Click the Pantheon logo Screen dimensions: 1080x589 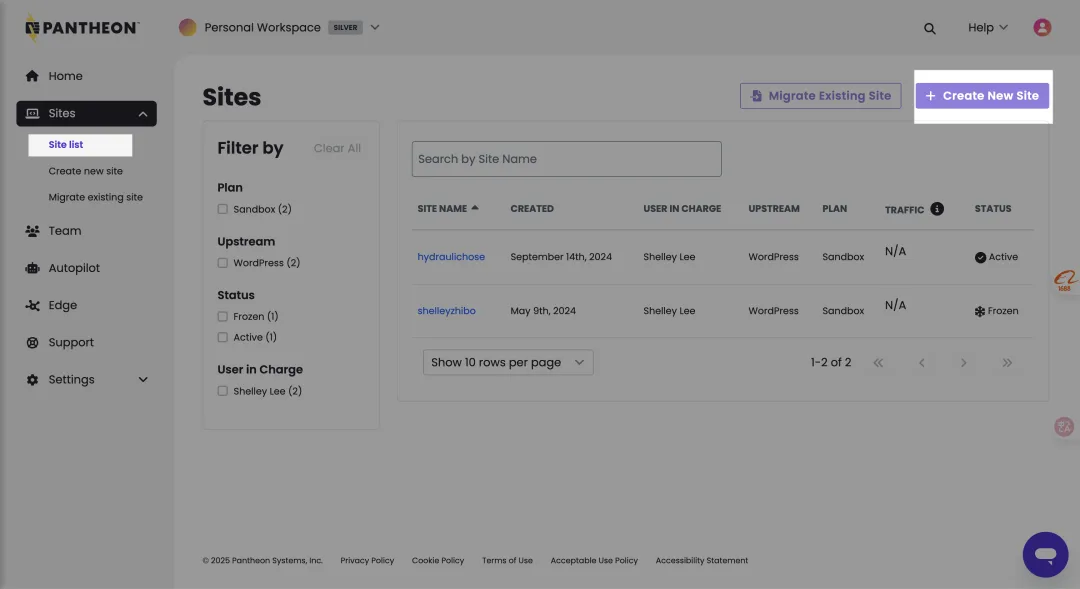(x=82, y=28)
